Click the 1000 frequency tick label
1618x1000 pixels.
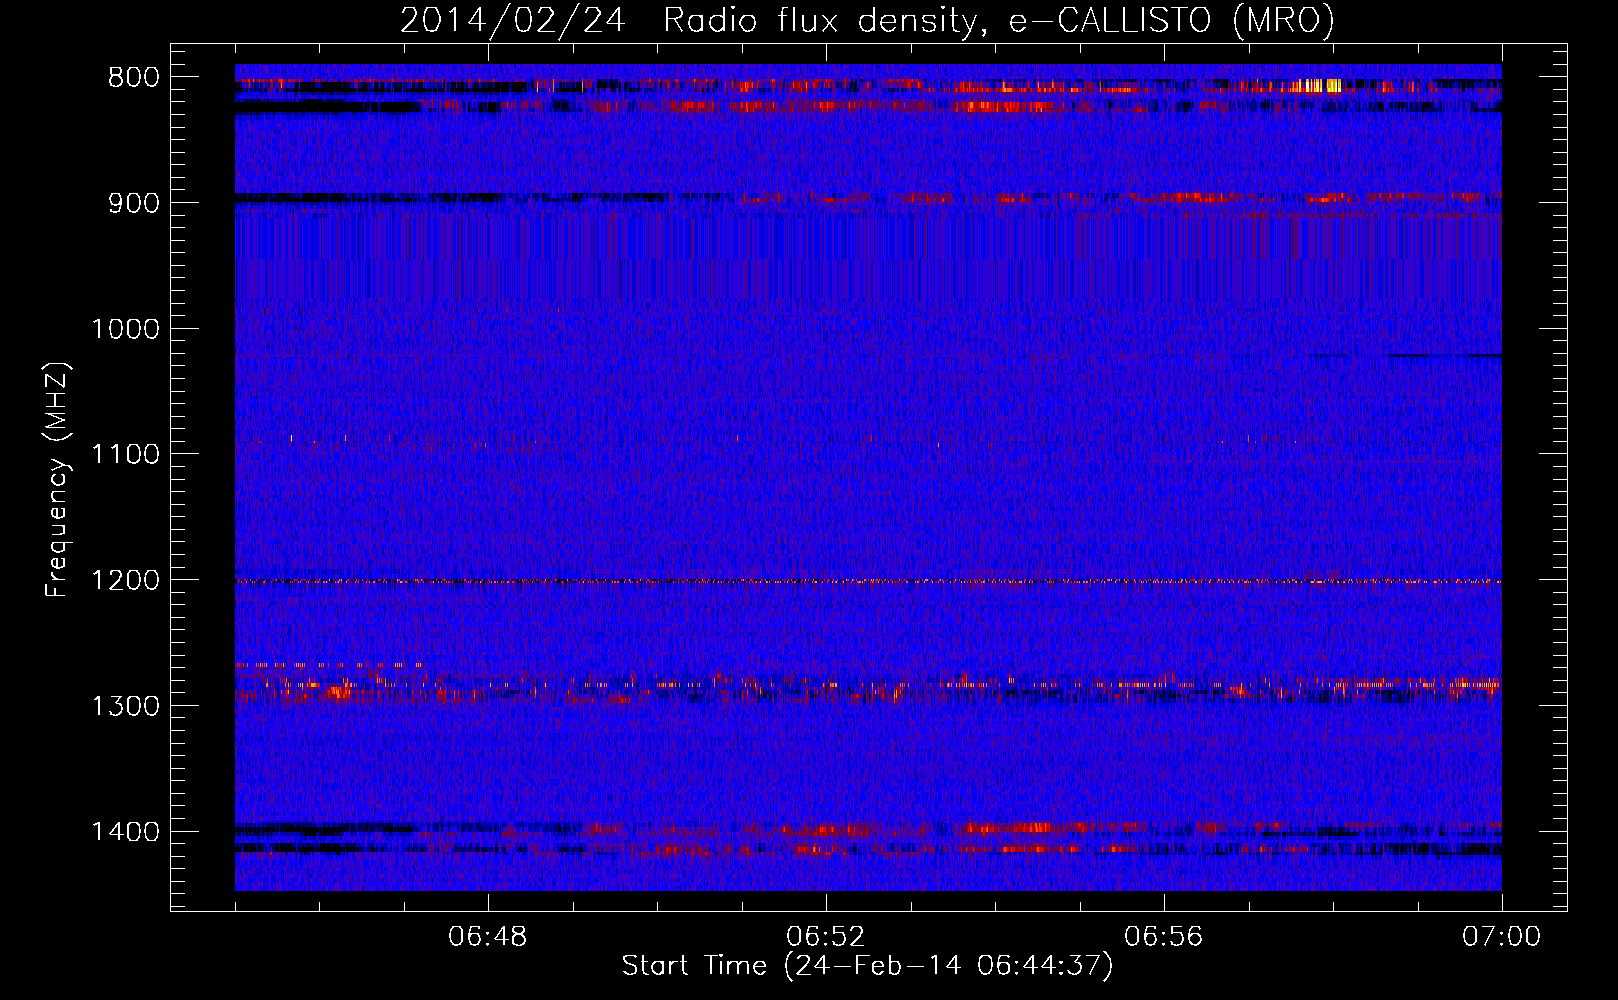[125, 329]
